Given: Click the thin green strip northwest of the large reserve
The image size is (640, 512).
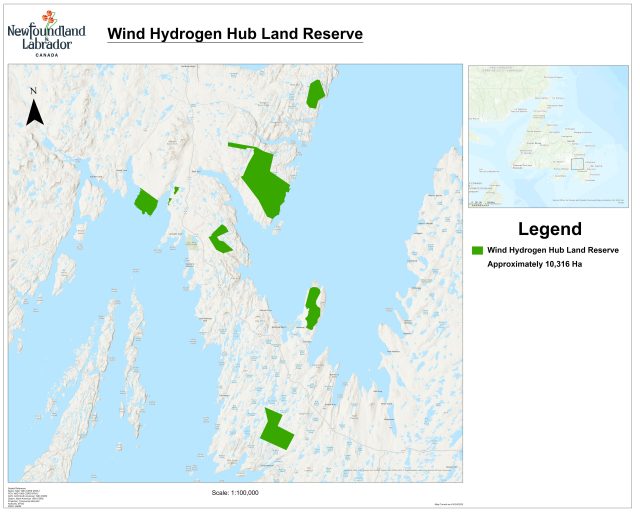Looking at the screenshot, I should tap(238, 146).
